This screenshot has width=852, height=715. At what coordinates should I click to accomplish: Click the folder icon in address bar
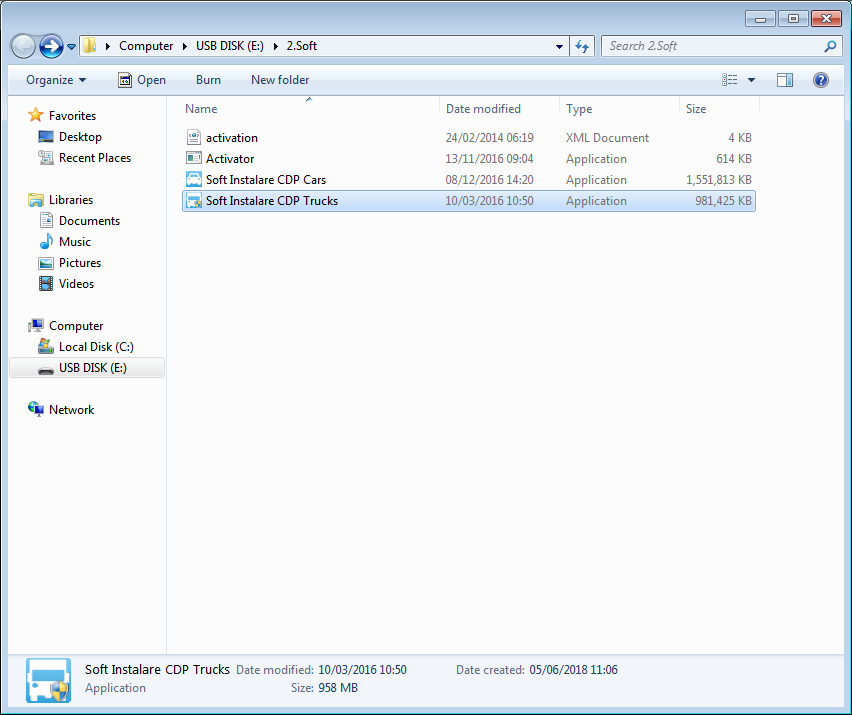(90, 46)
